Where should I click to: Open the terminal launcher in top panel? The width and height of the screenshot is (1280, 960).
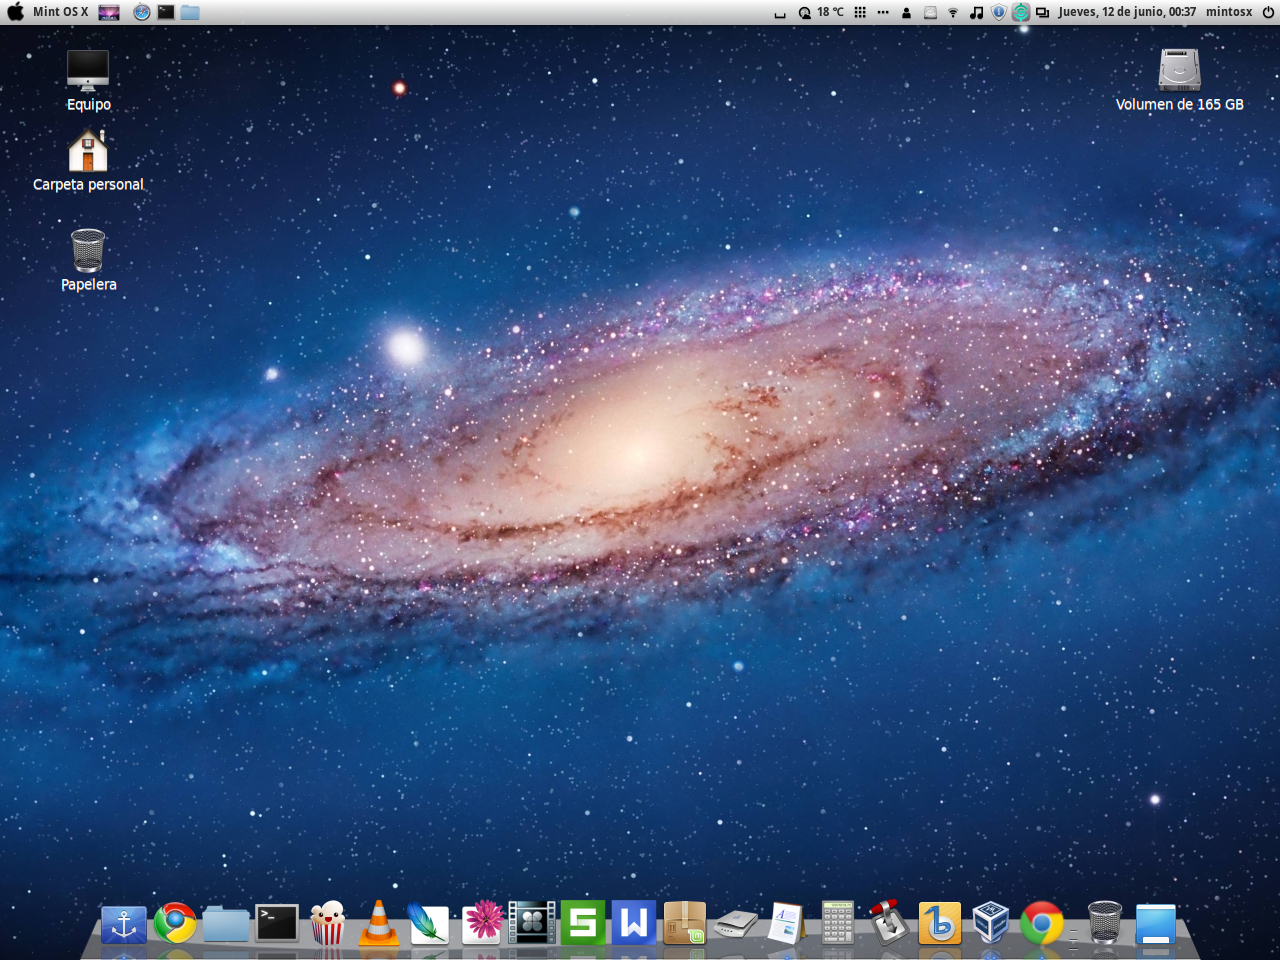pos(166,13)
